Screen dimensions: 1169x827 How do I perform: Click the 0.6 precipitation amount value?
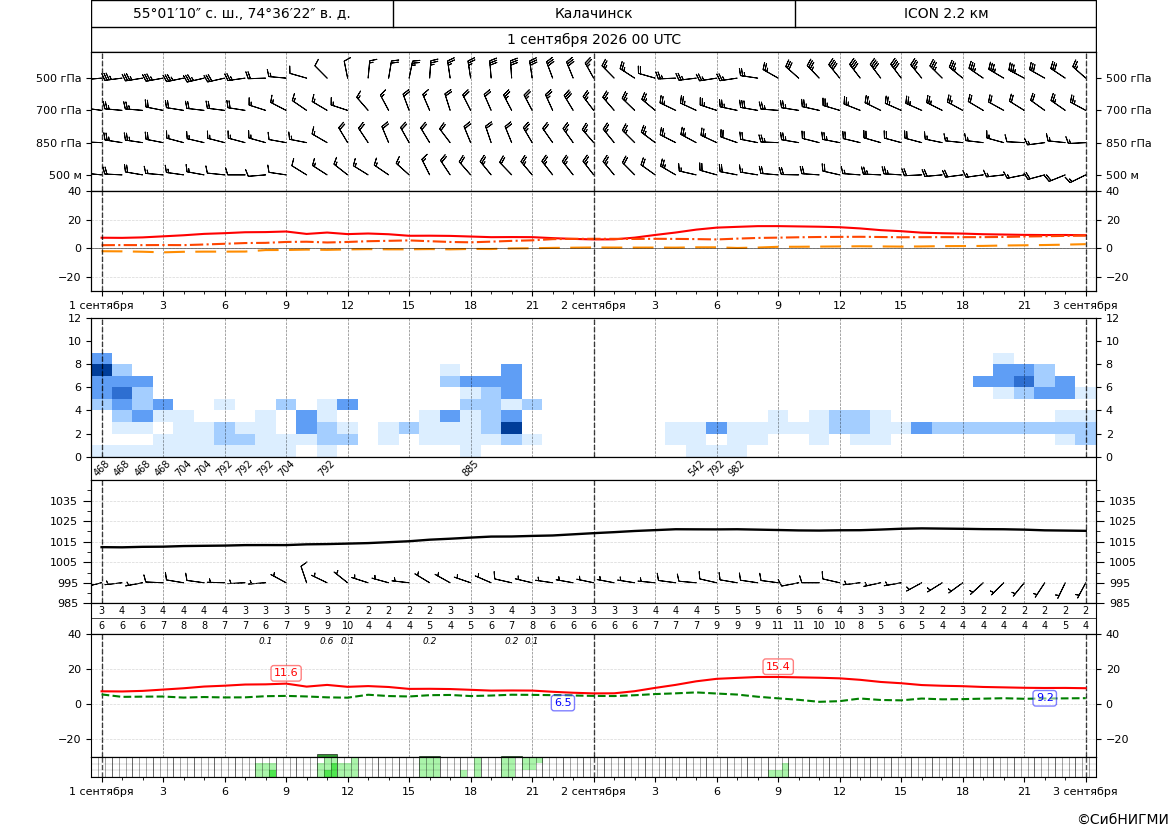tap(327, 641)
